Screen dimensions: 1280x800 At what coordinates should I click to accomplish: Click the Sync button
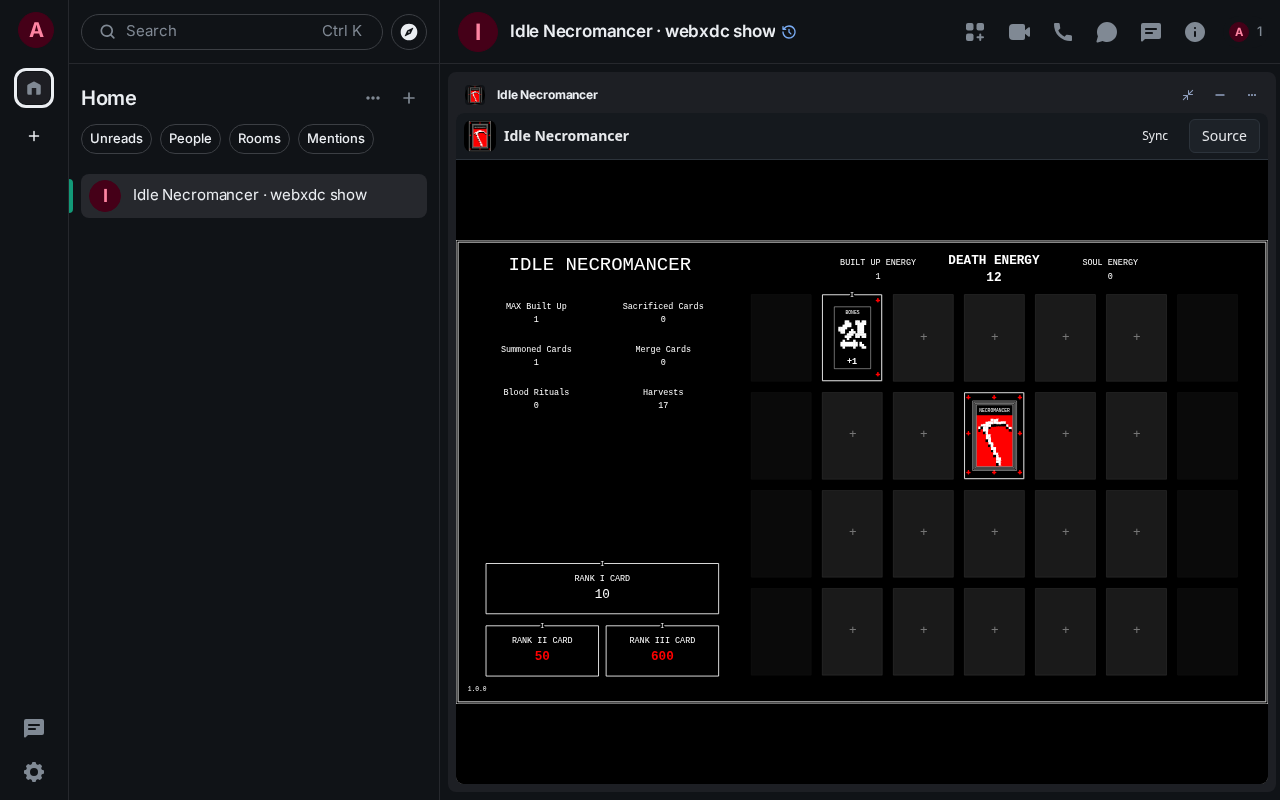(1155, 136)
